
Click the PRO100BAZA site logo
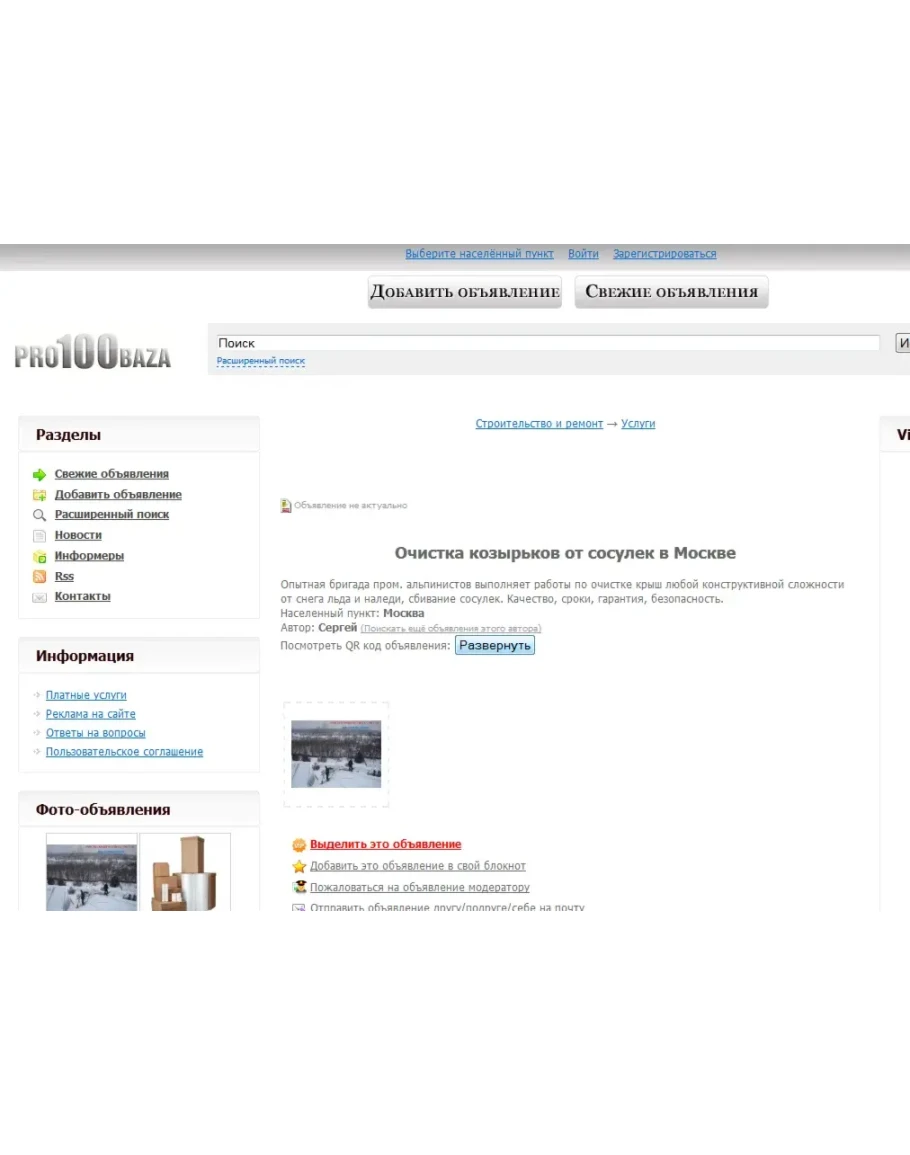[x=93, y=353]
